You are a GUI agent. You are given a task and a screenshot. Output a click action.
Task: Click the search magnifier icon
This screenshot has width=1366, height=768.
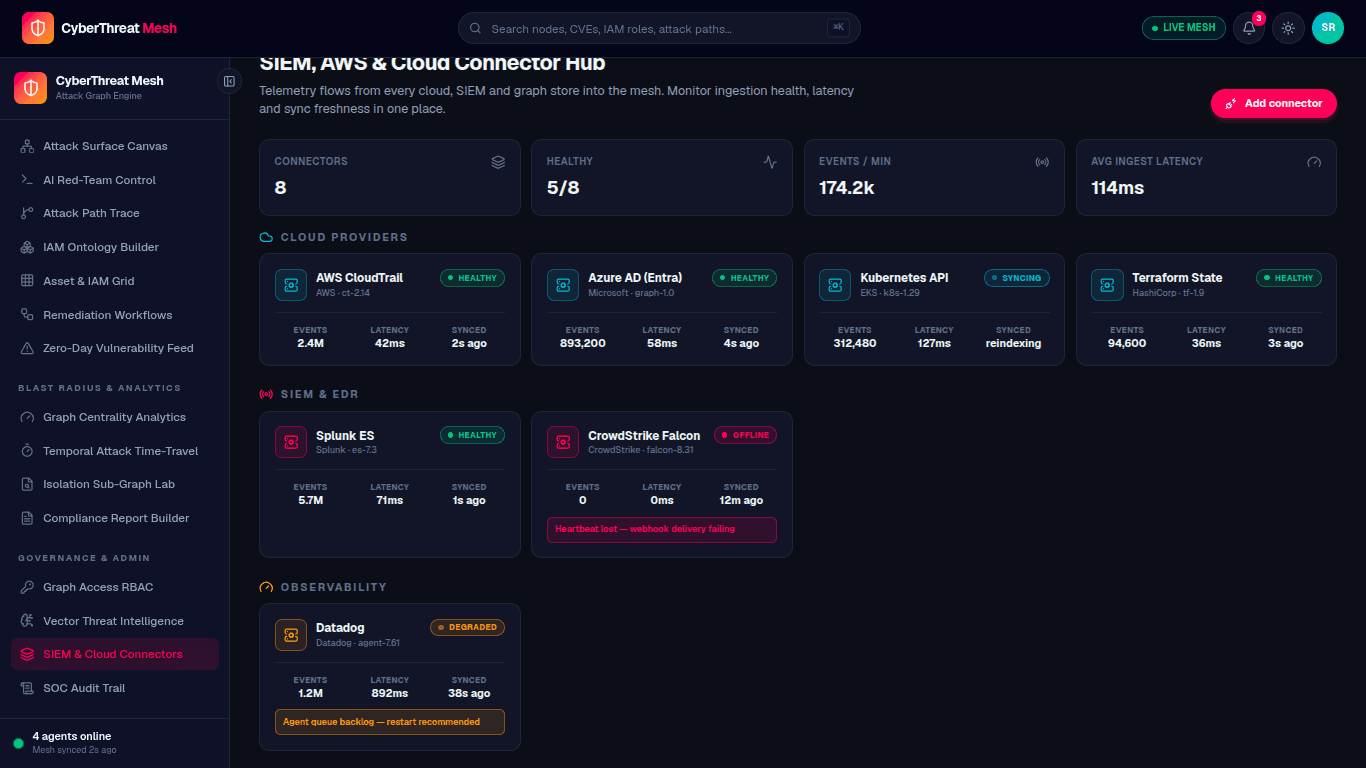[475, 29]
